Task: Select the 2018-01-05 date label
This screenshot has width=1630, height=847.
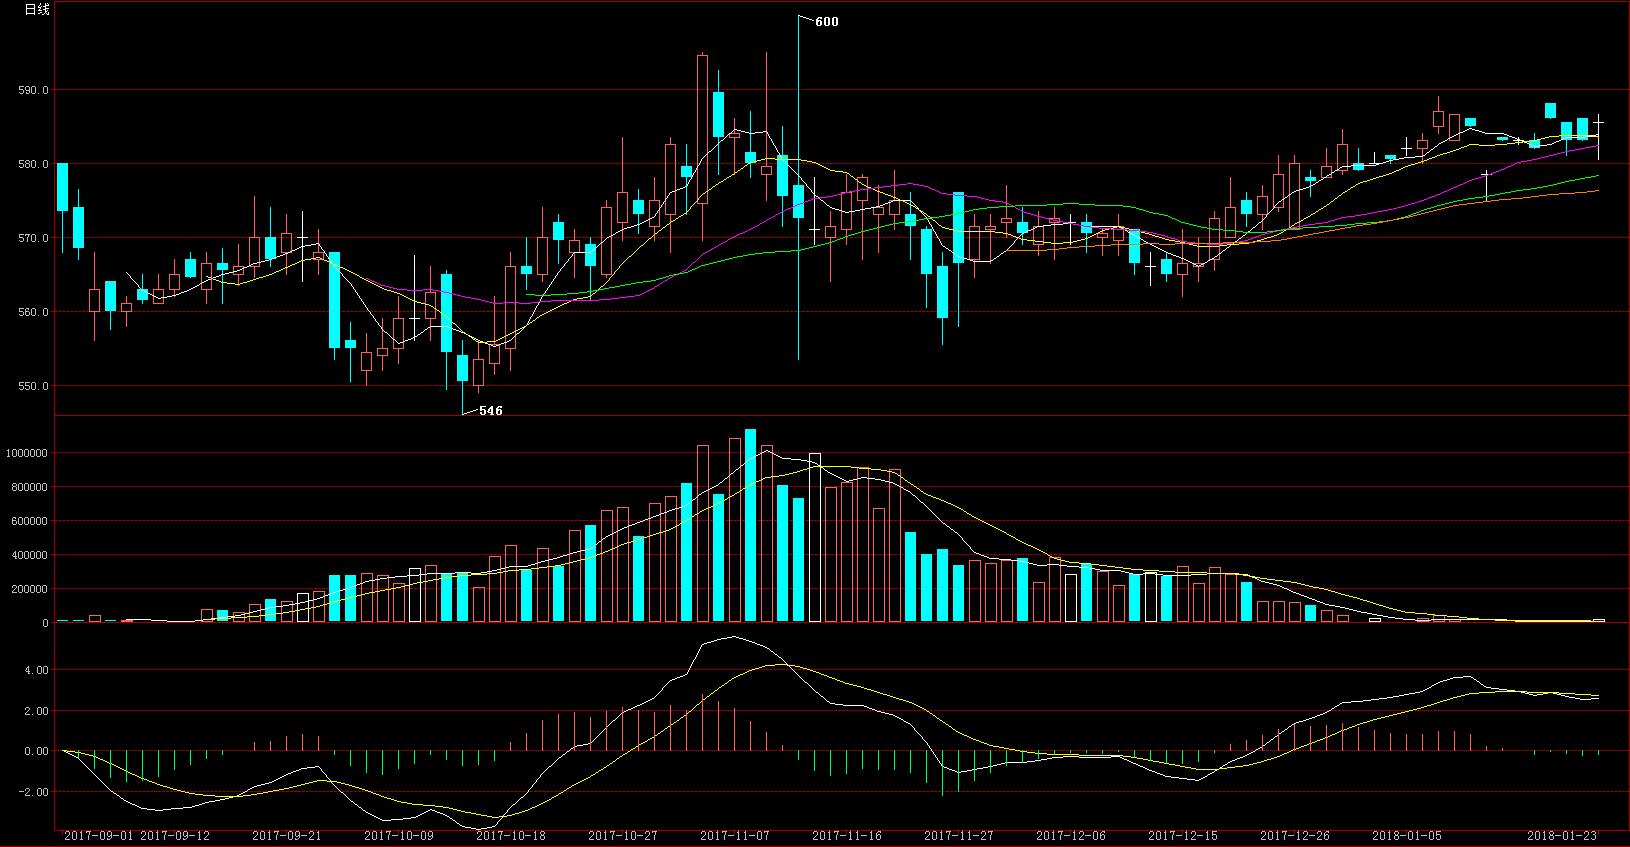Action: point(1407,835)
